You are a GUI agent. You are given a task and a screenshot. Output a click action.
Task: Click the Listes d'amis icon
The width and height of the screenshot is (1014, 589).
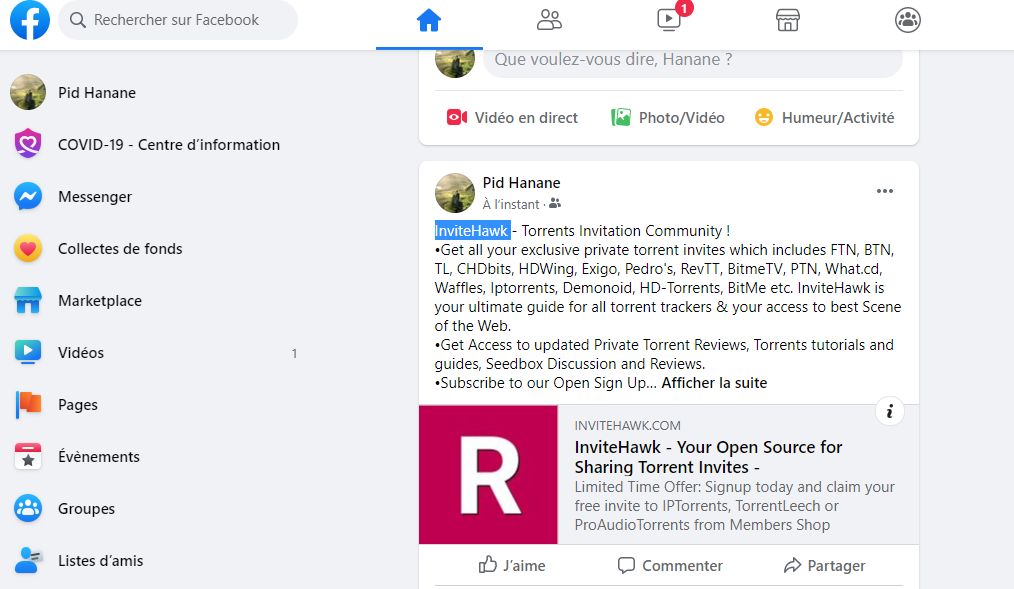coord(28,561)
